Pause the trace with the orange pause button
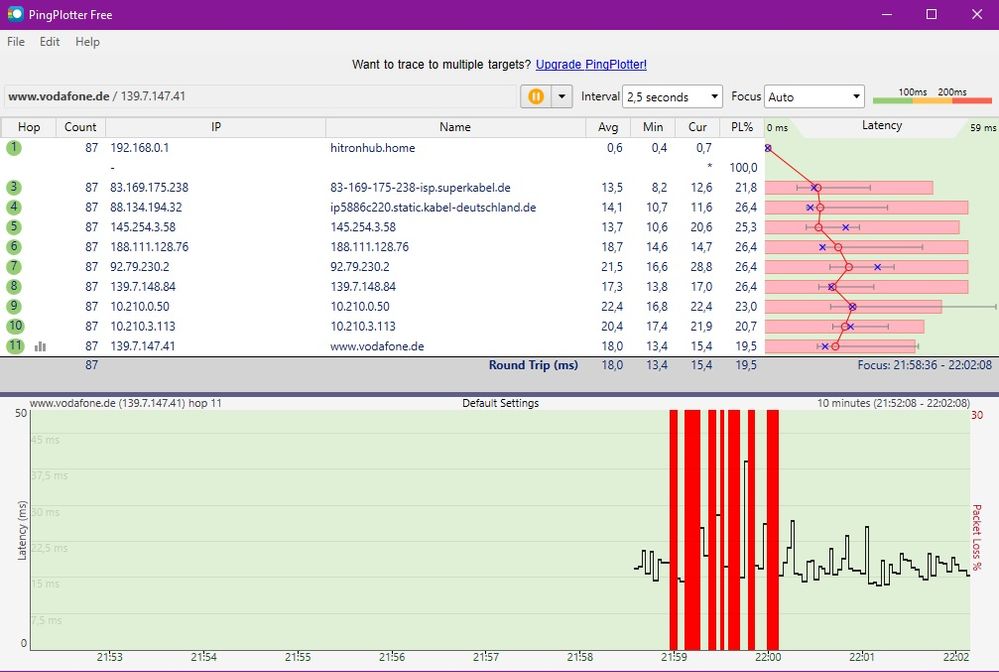The height and width of the screenshot is (672, 999). click(535, 97)
